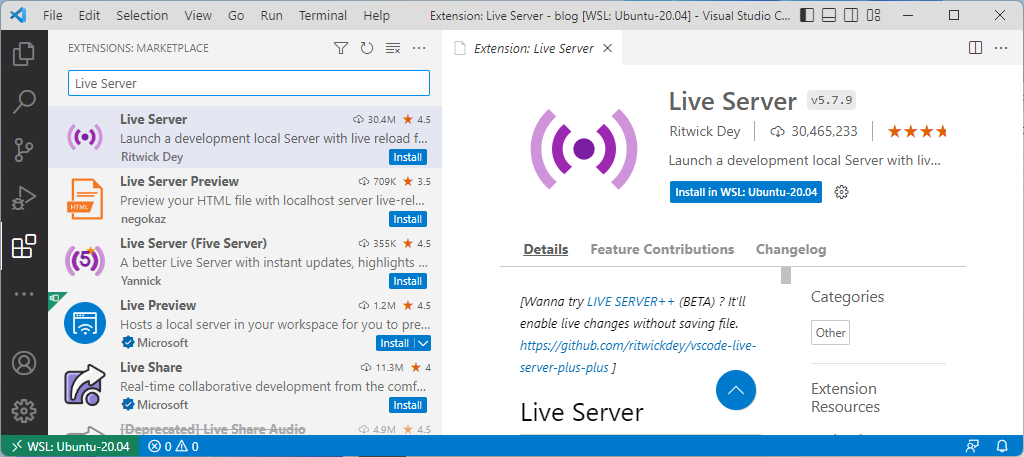The width and height of the screenshot is (1024, 457).
Task: Refresh the extensions list
Action: pos(366,48)
